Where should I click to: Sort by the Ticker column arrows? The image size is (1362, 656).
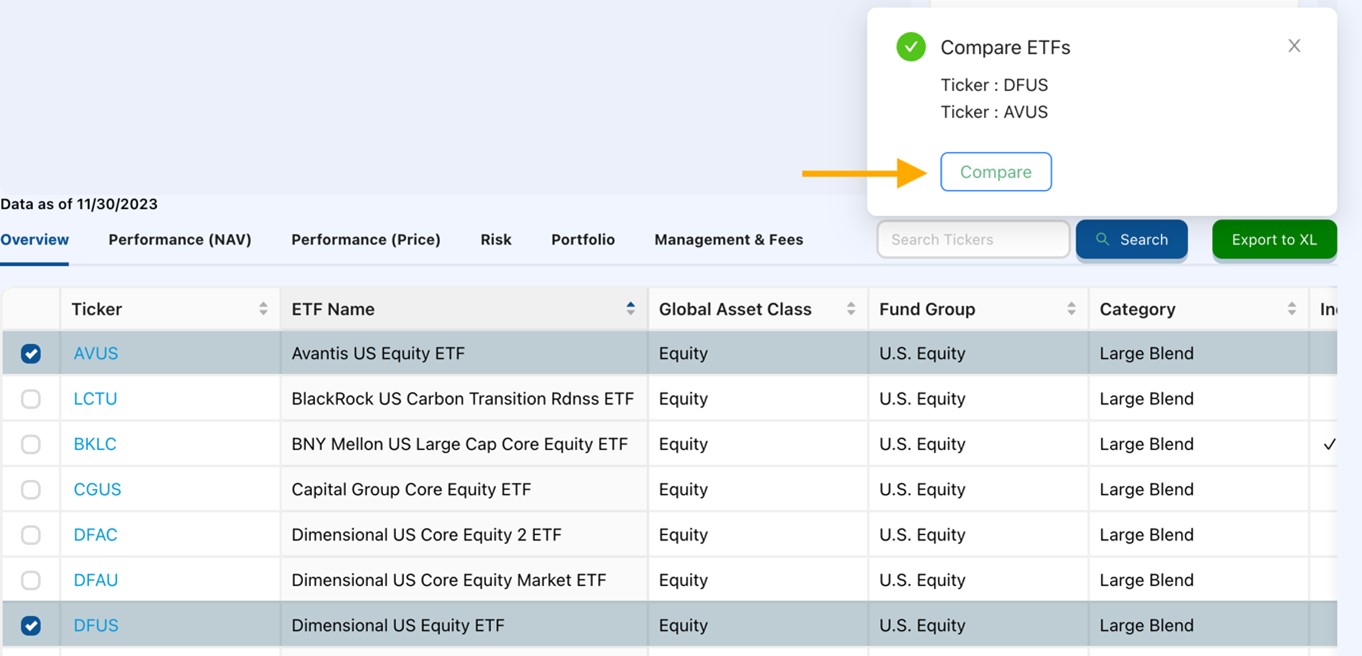click(263, 309)
